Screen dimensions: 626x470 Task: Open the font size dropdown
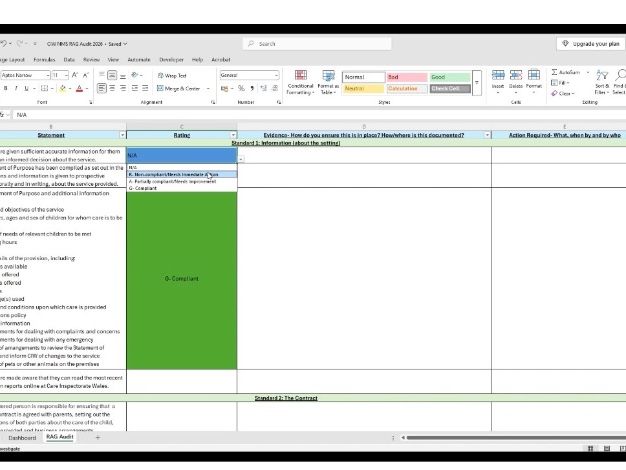pyautogui.click(x=66, y=75)
